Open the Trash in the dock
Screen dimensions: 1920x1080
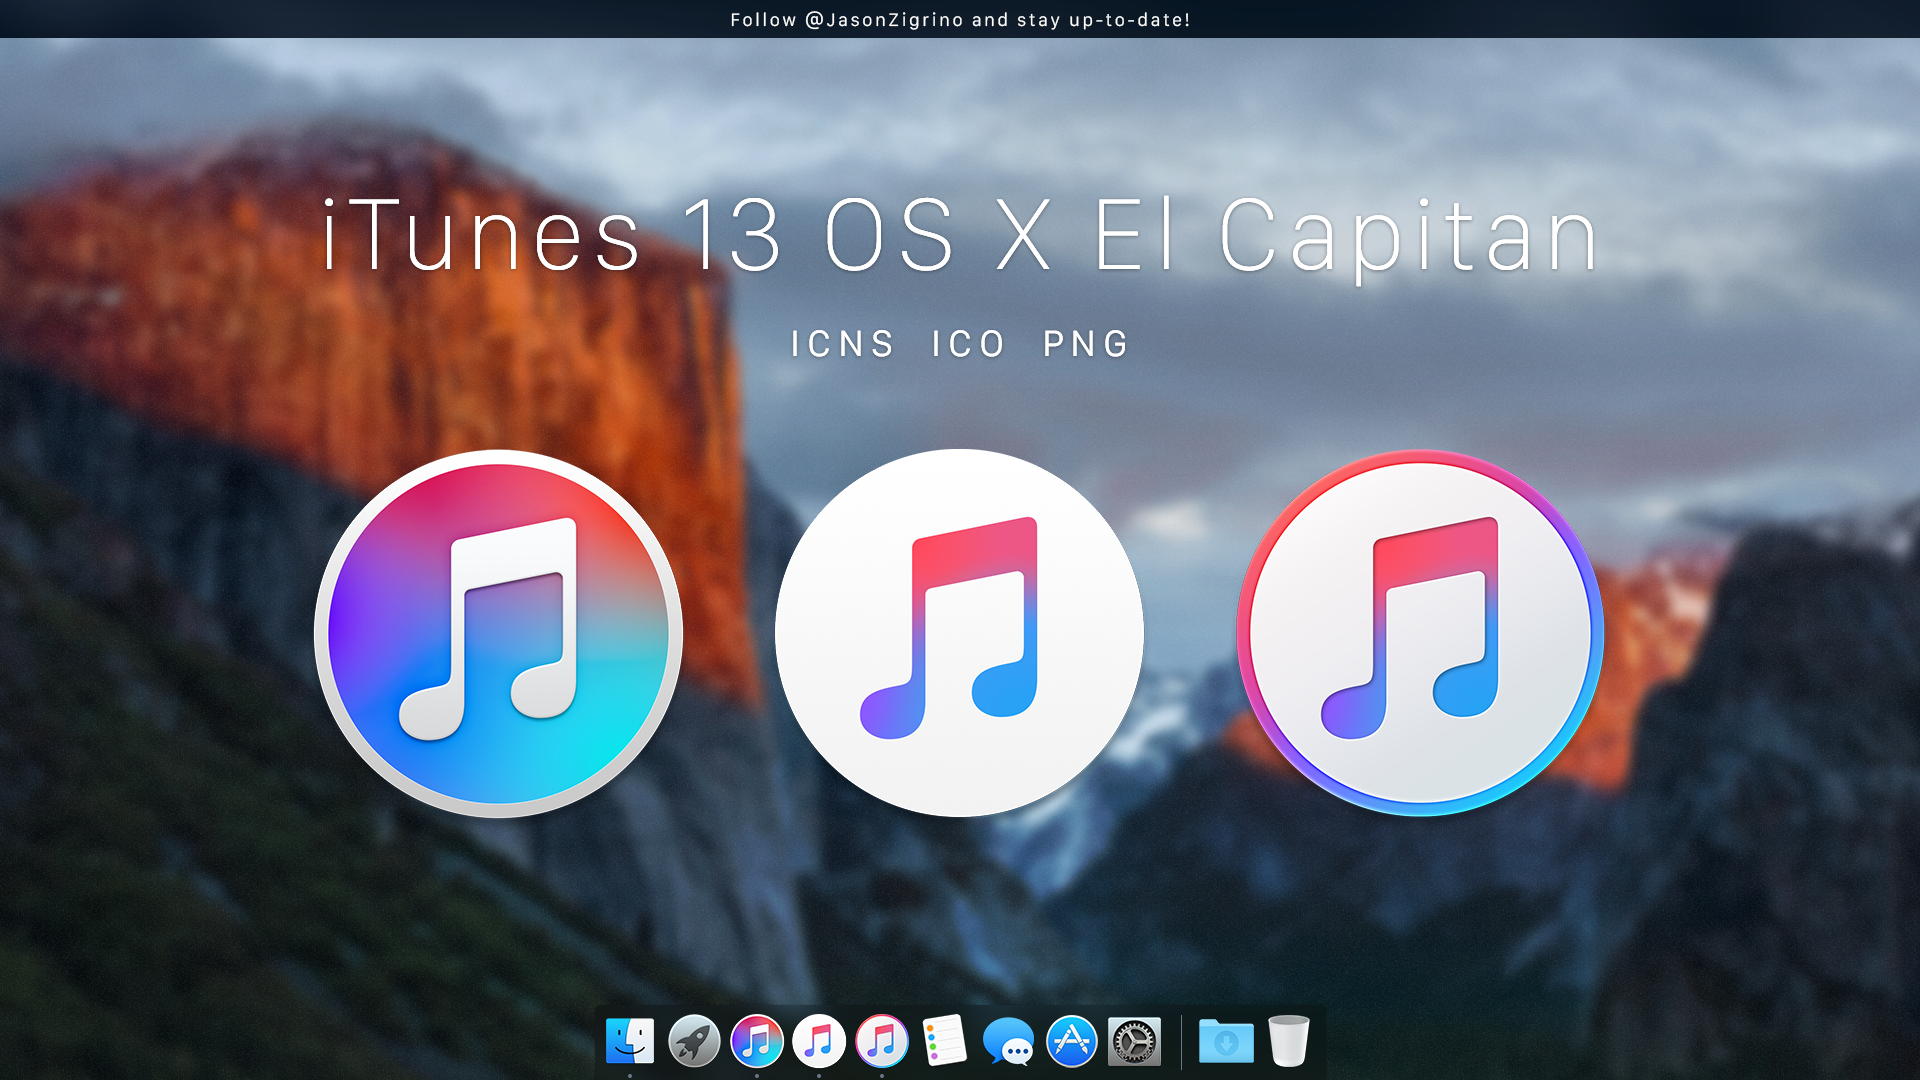tap(1289, 1041)
